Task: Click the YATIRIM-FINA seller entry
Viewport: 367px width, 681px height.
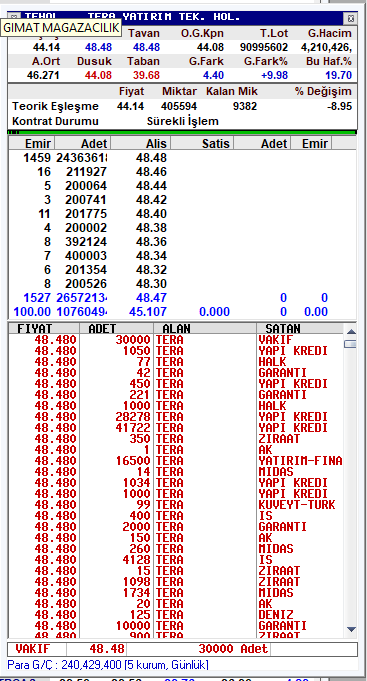Action: pos(300,461)
